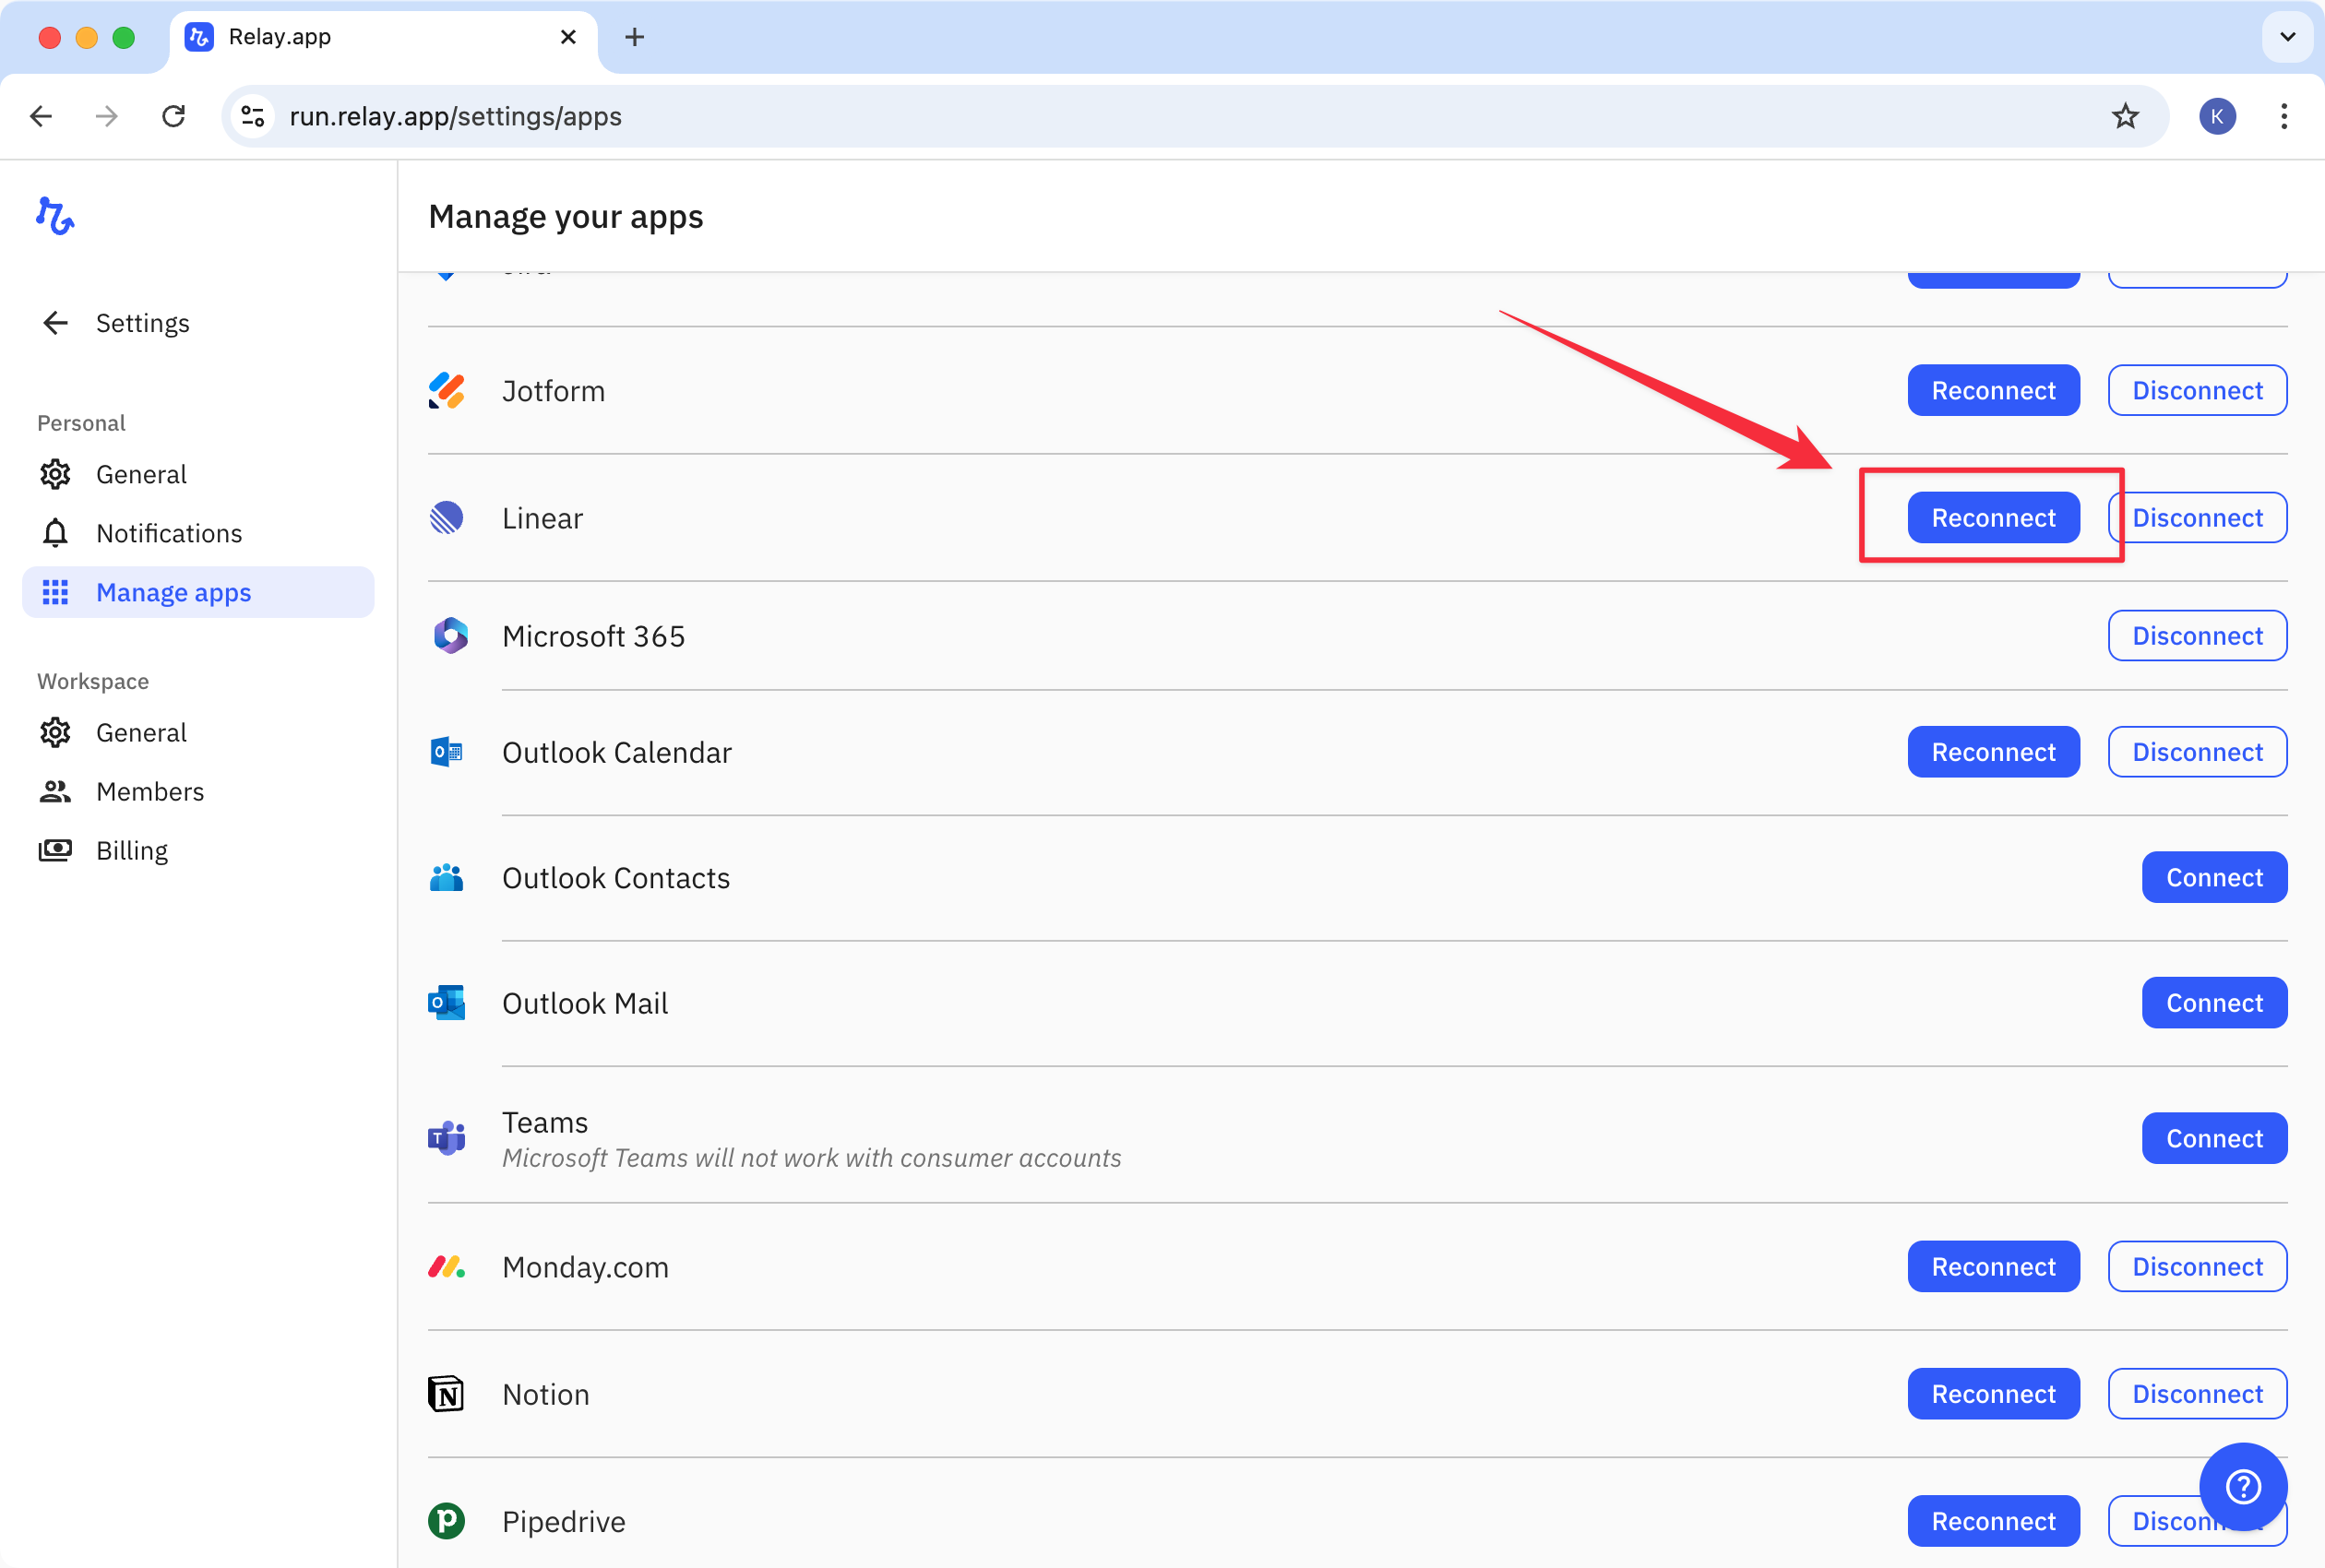
Task: Reconnect the Linear app
Action: coord(1992,517)
